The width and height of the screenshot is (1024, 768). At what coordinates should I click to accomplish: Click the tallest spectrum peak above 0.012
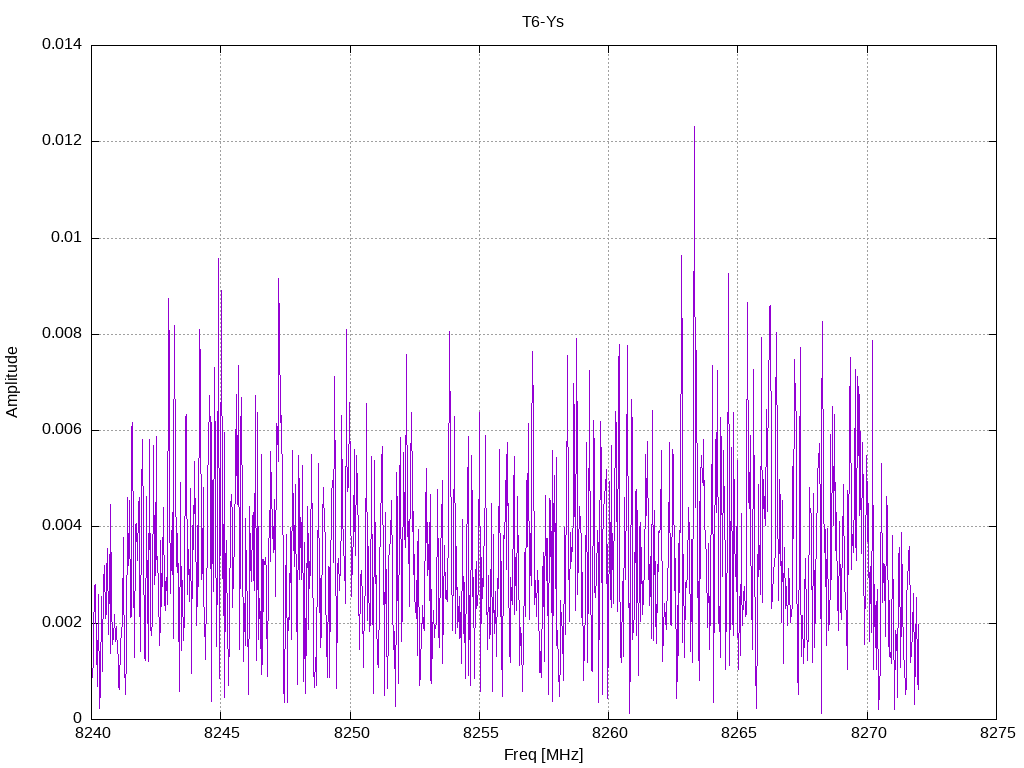click(694, 128)
